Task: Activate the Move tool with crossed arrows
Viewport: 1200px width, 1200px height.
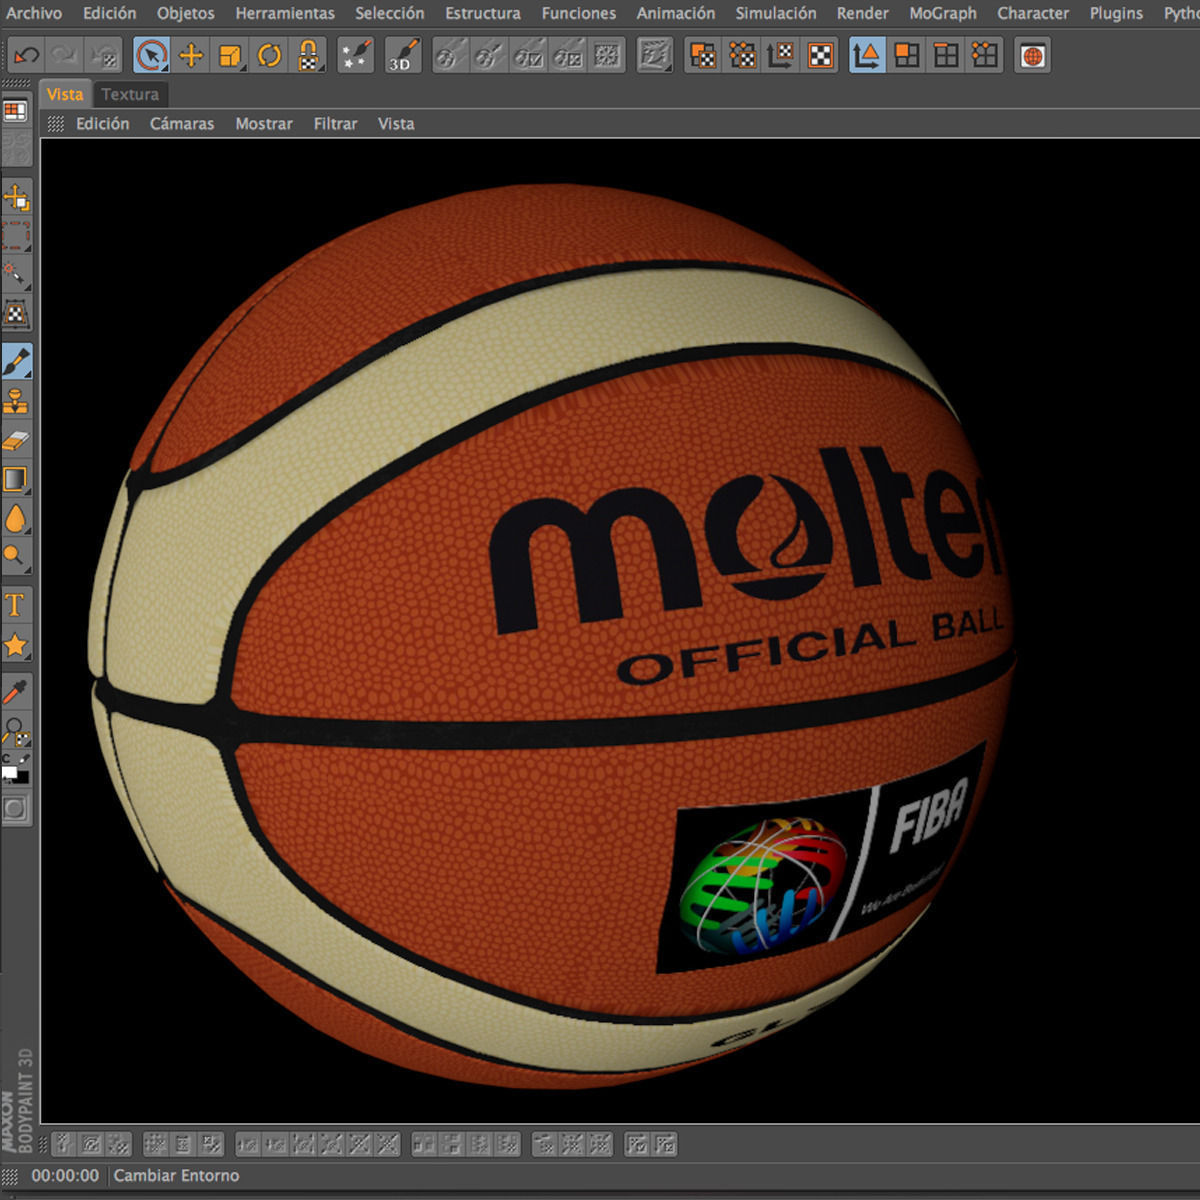Action: pos(191,55)
